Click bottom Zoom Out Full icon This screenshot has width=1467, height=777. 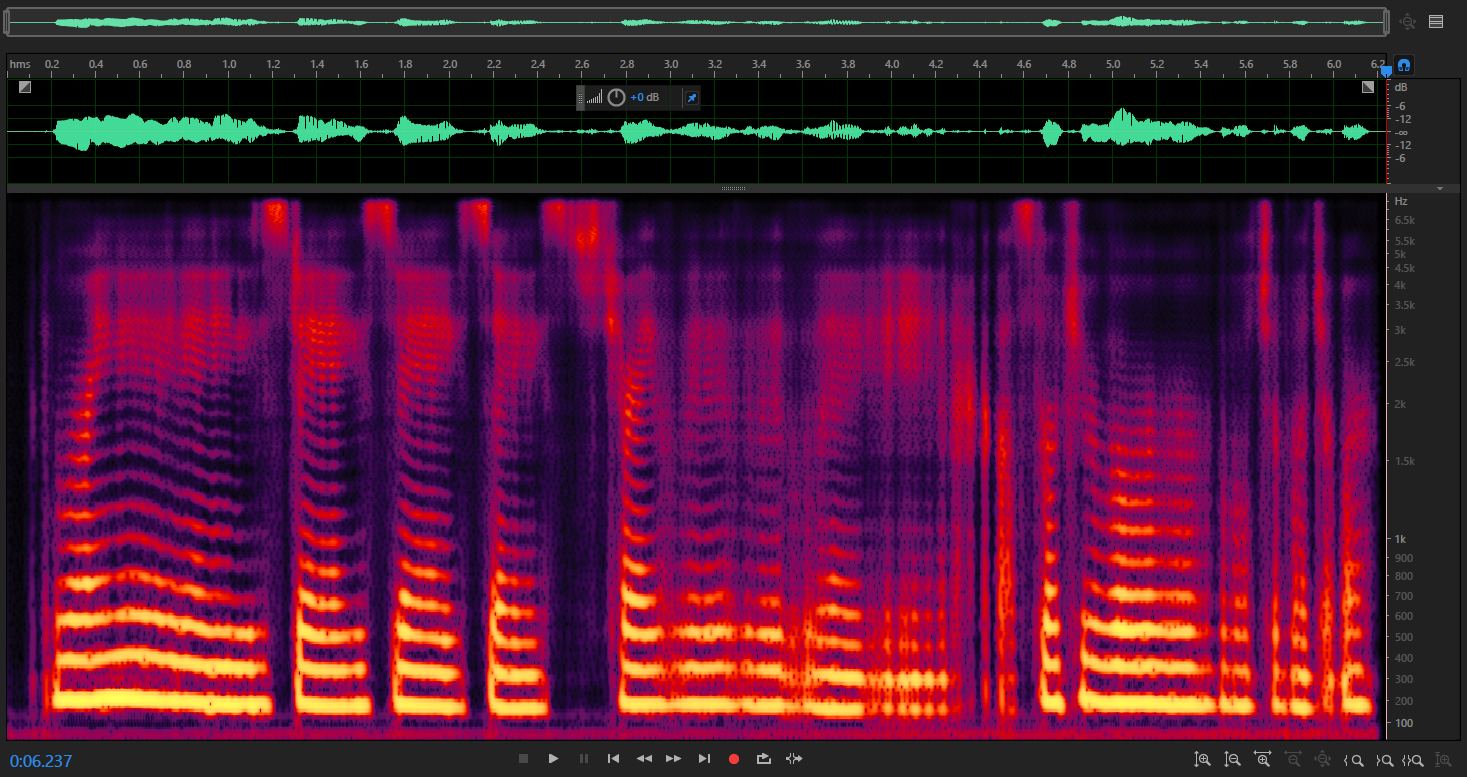[x=1323, y=760]
